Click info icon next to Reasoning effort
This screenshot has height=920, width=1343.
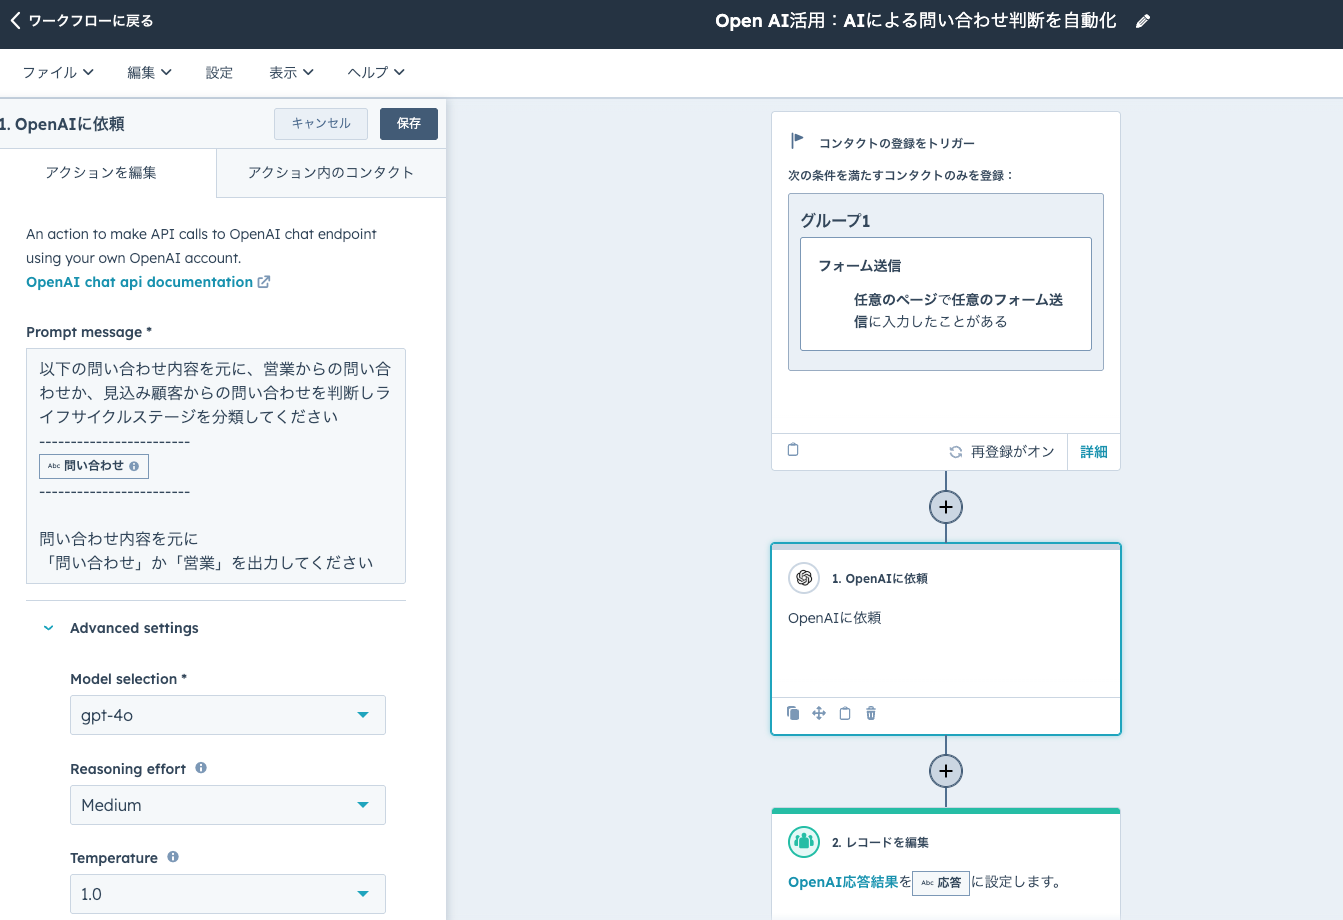coord(201,768)
